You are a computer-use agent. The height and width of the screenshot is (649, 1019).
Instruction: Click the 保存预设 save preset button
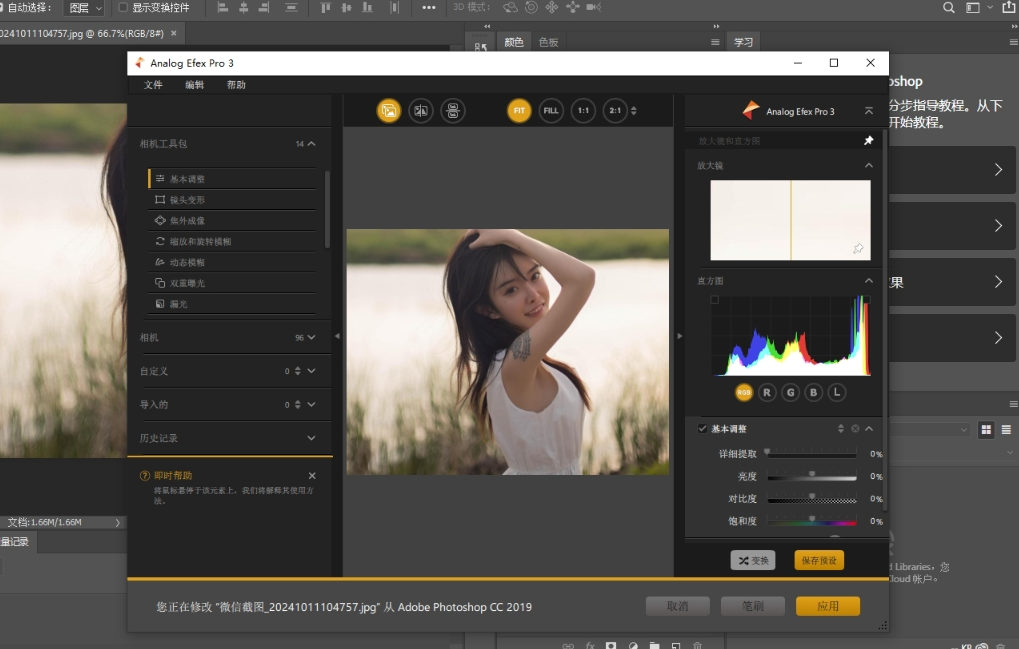click(819, 561)
